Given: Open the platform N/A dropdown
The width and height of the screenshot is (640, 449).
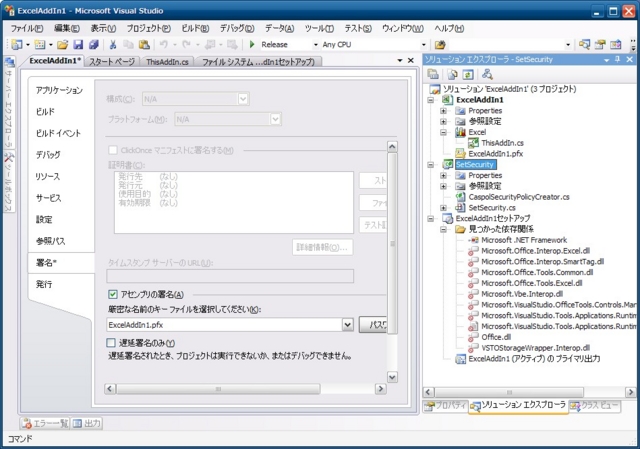Looking at the screenshot, I should [x=276, y=119].
